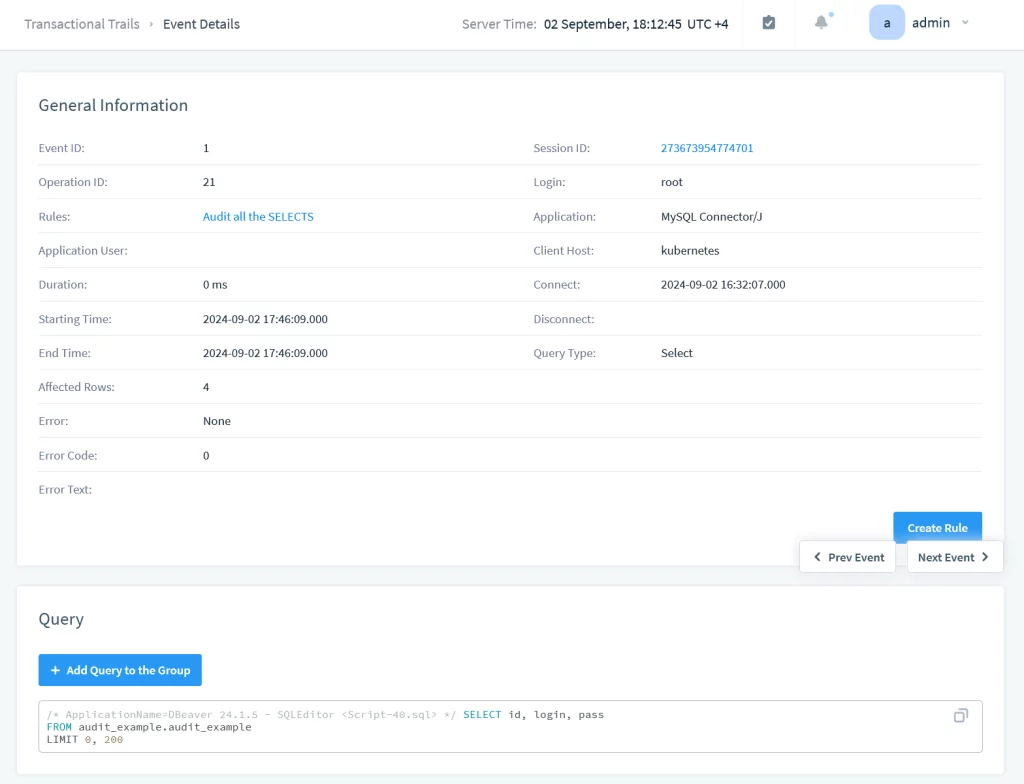The height and width of the screenshot is (784, 1024).
Task: Select the Starting Time value
Action: click(265, 319)
